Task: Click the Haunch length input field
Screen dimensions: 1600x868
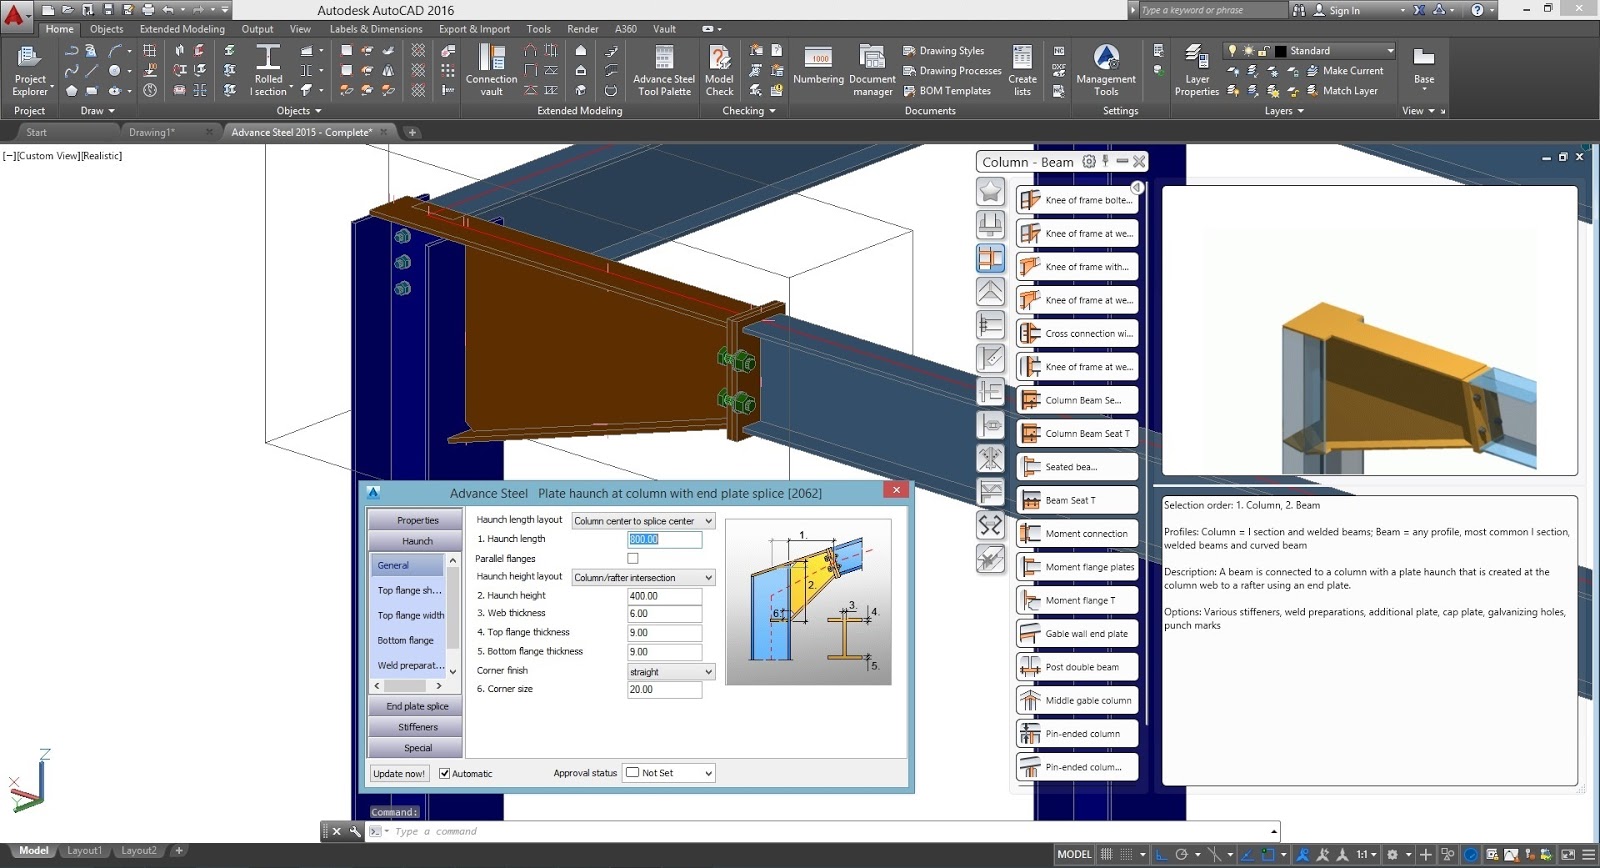Action: (664, 539)
